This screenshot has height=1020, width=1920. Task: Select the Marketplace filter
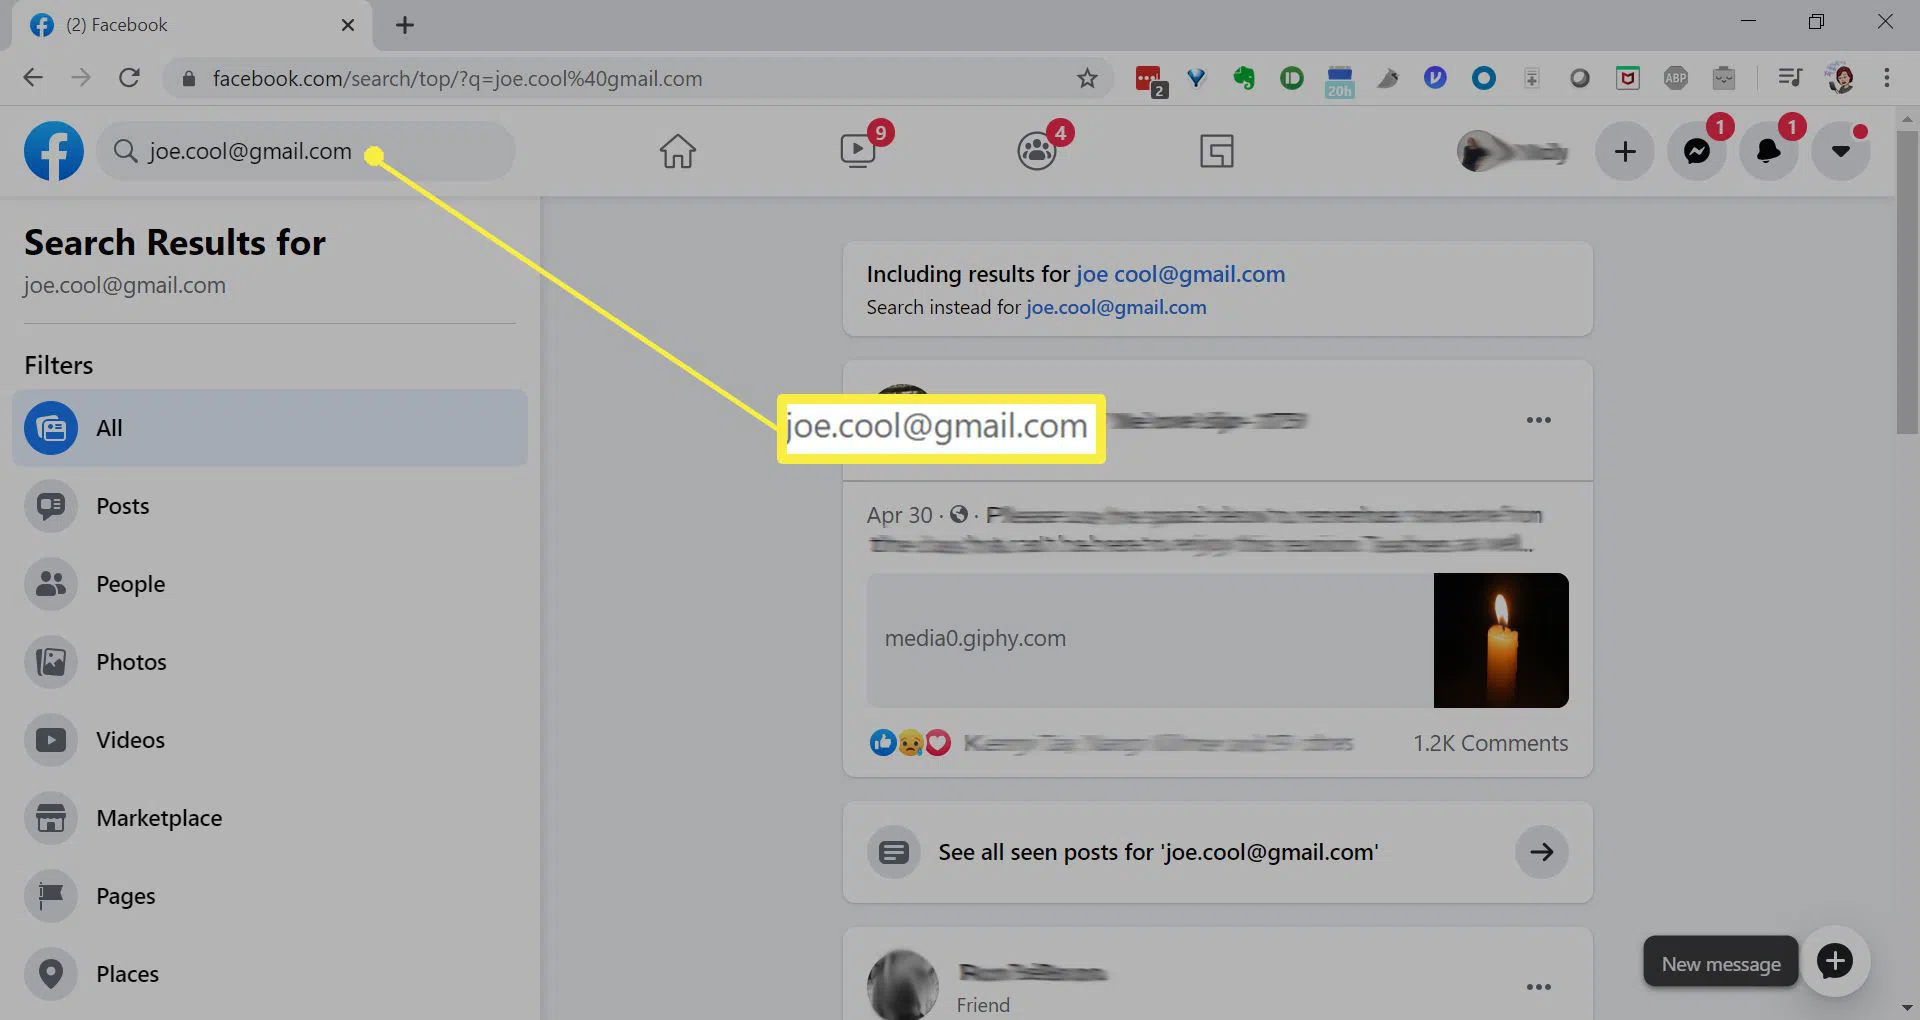158,818
